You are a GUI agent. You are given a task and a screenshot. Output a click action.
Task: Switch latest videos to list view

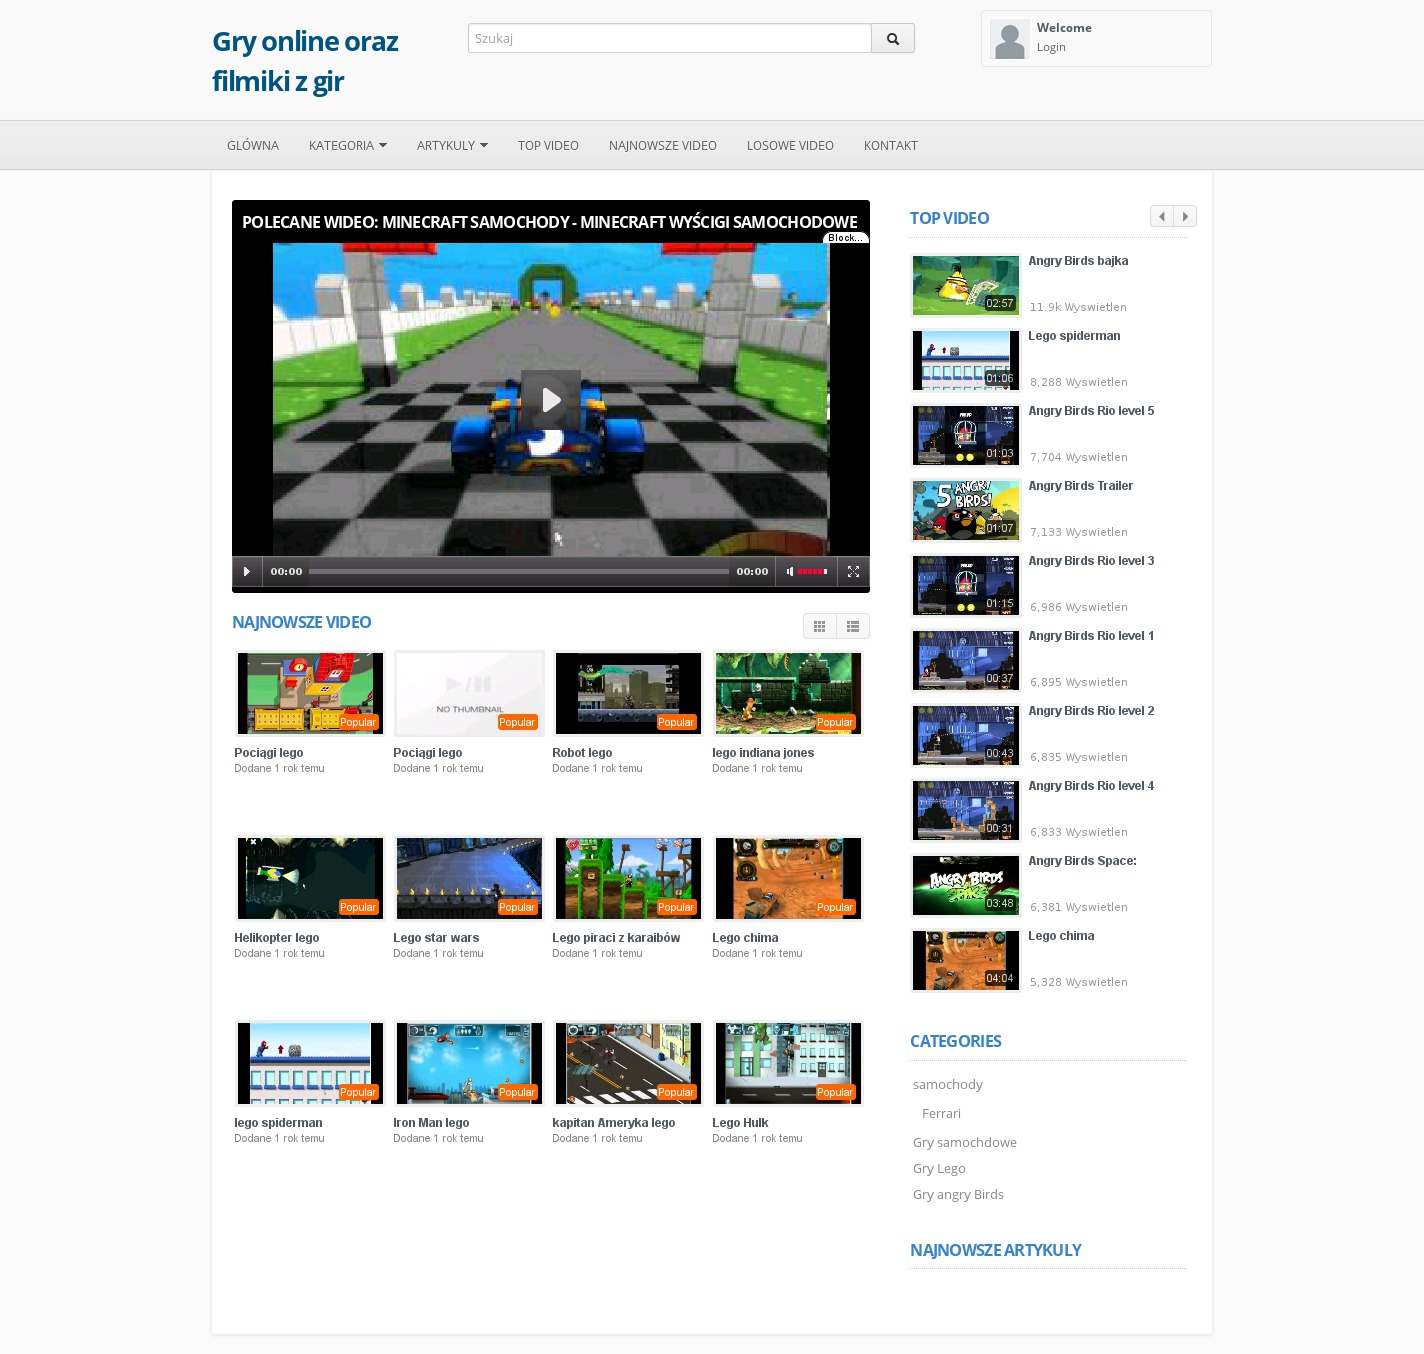click(x=853, y=626)
